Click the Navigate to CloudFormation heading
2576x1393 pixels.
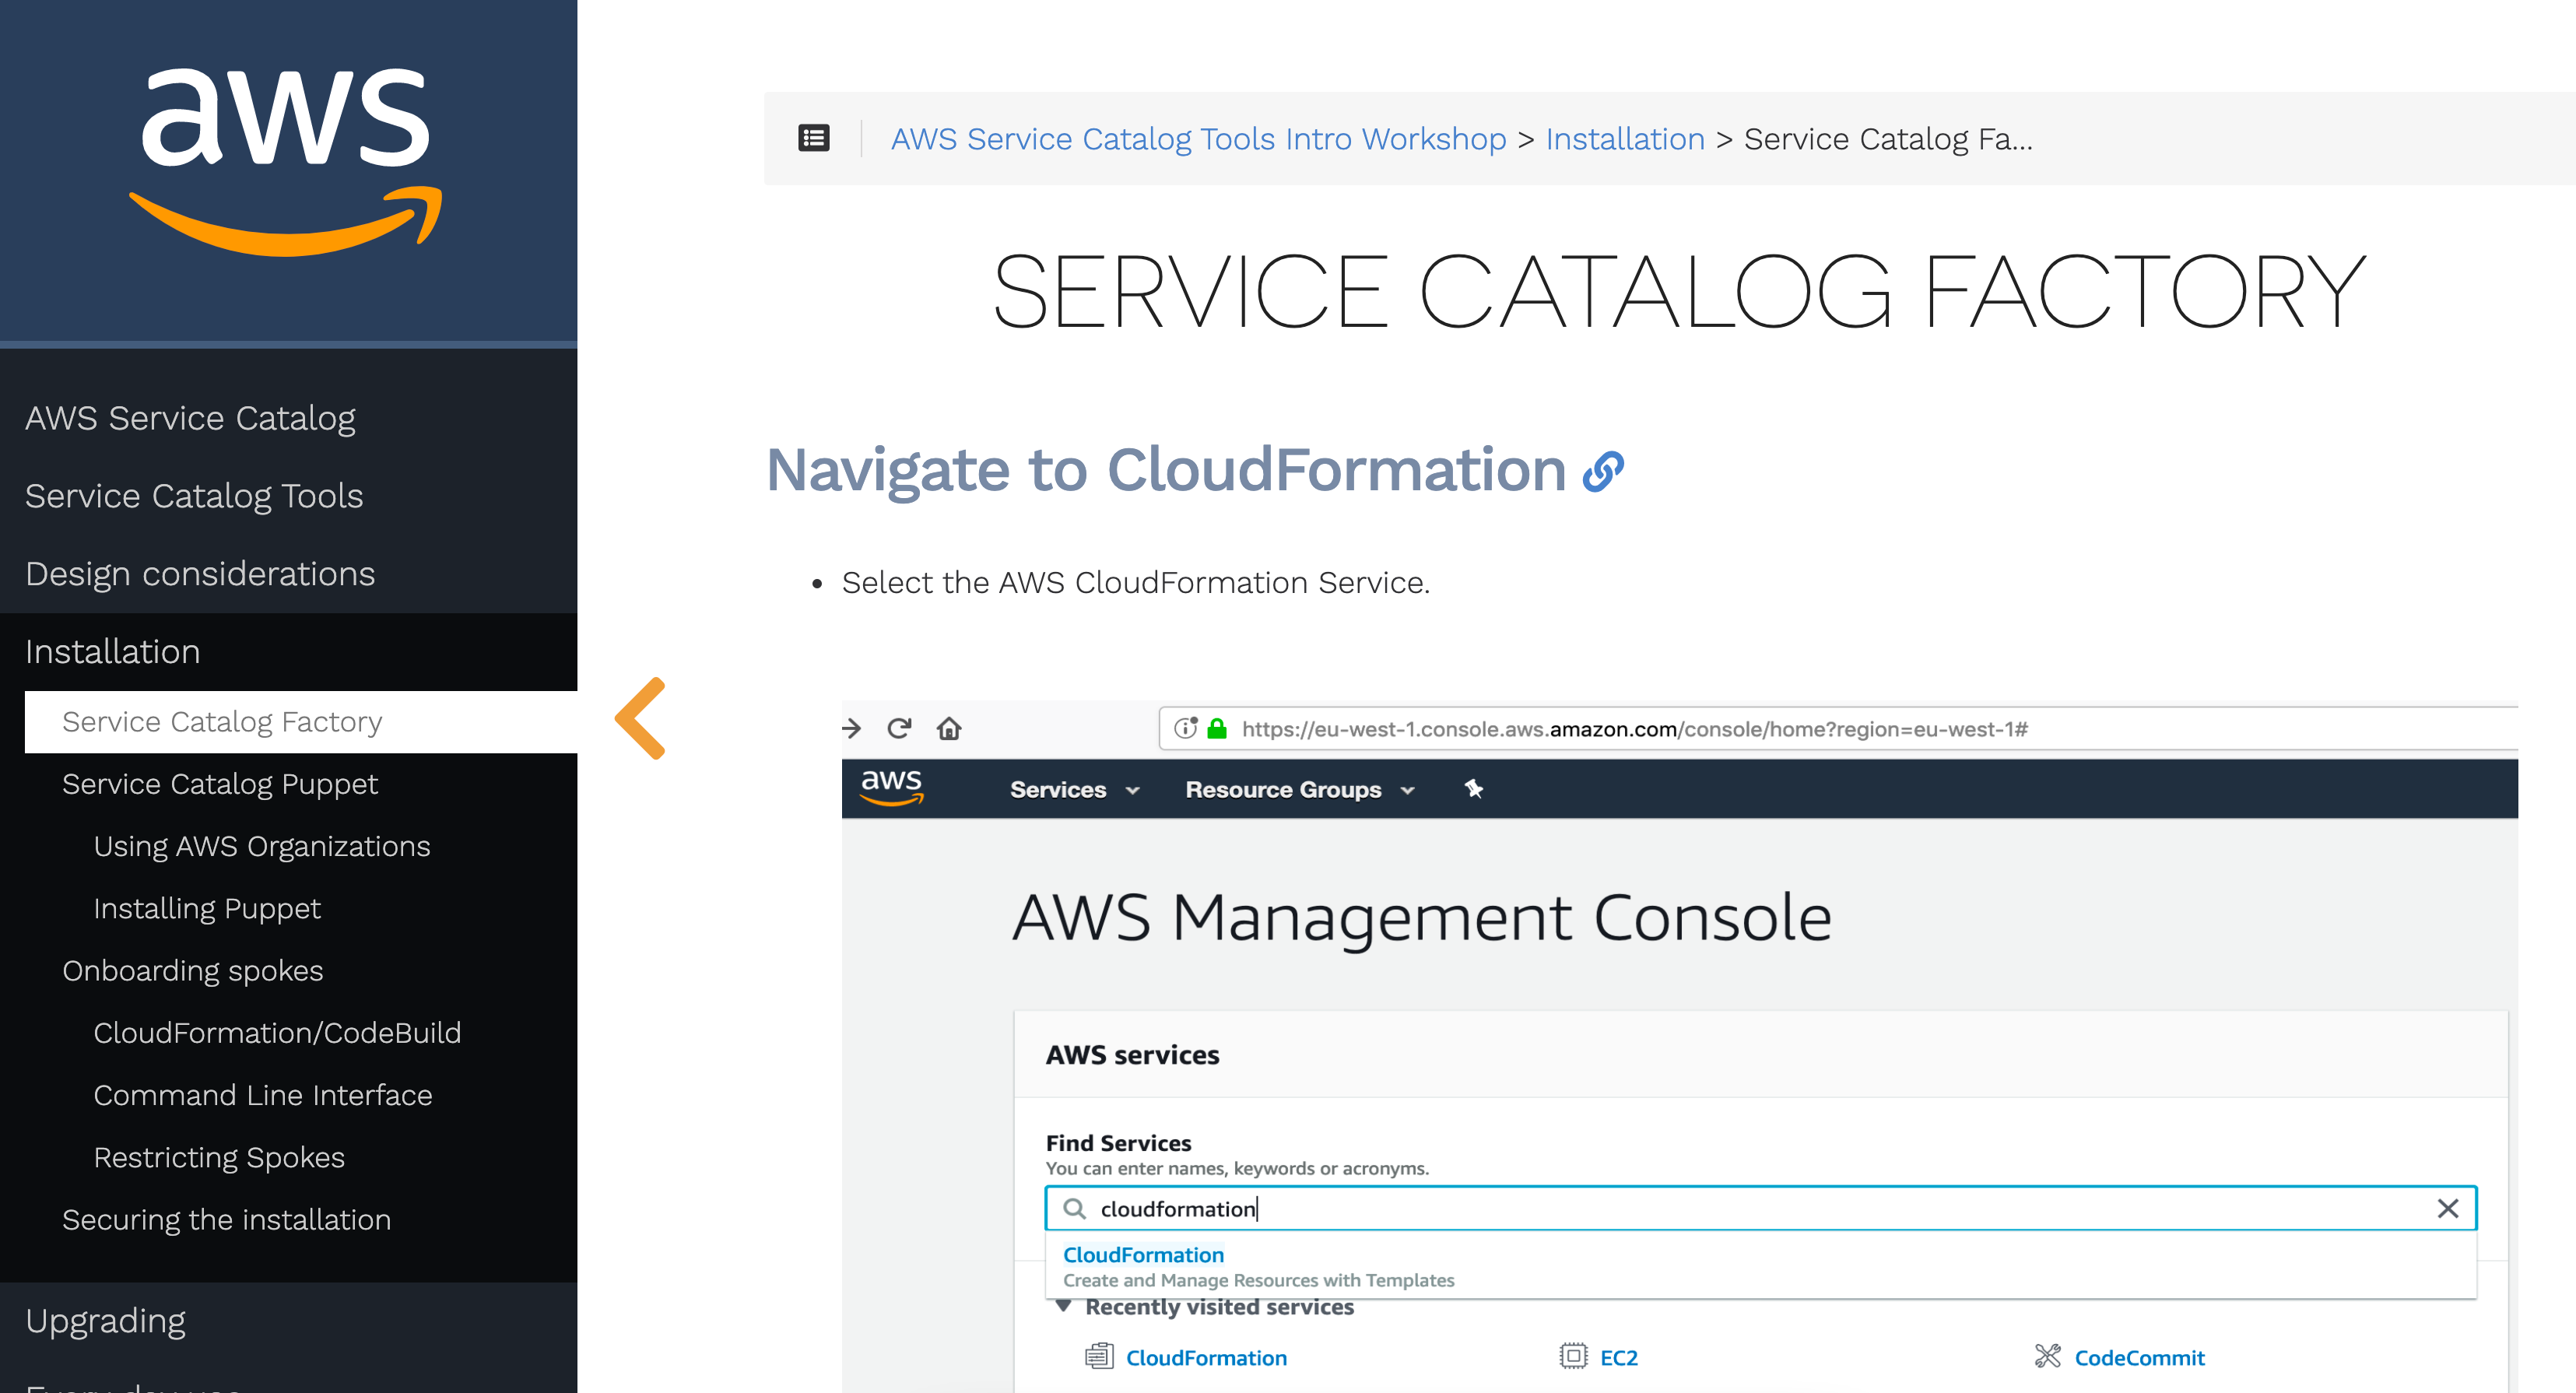(1166, 470)
